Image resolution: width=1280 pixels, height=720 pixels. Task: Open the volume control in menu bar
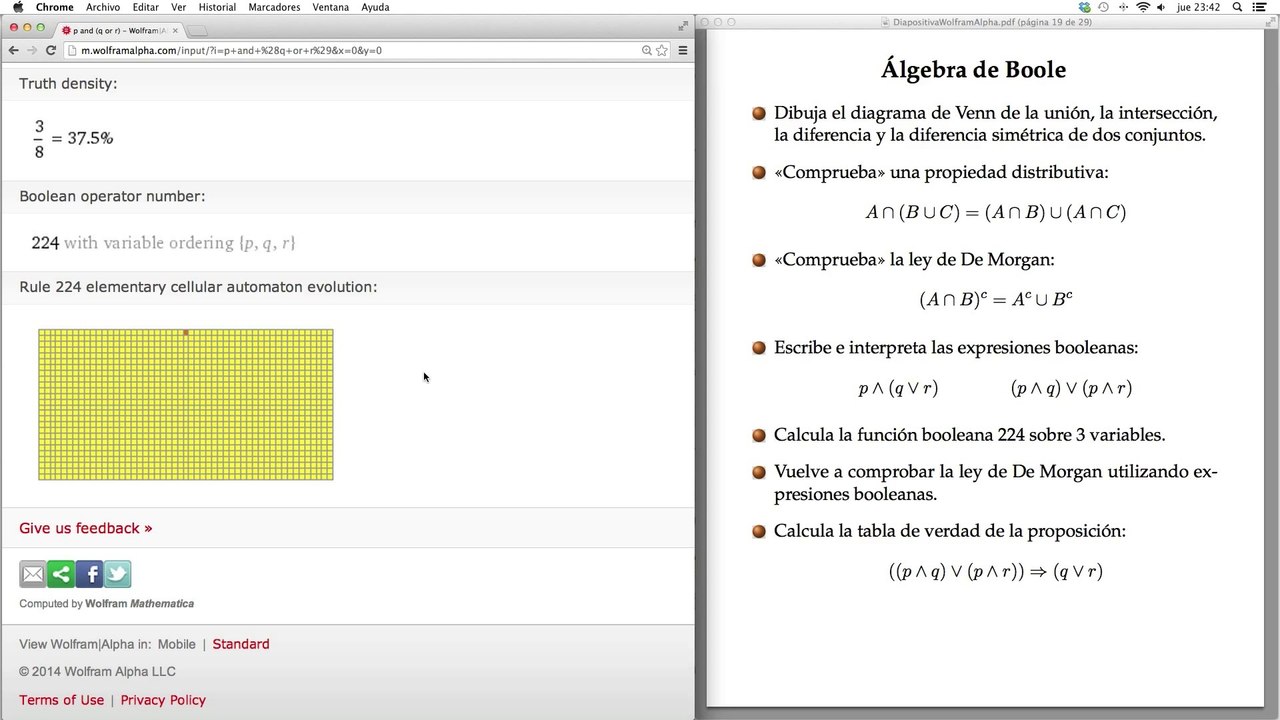pyautogui.click(x=1163, y=7)
